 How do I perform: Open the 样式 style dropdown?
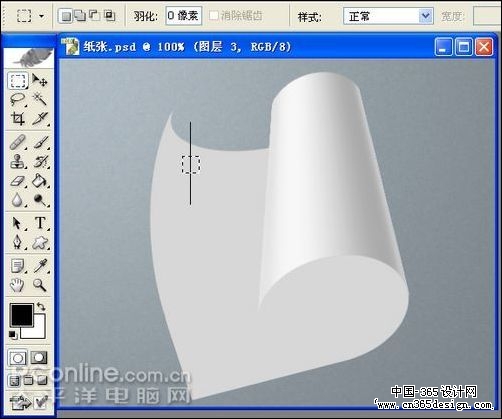388,16
